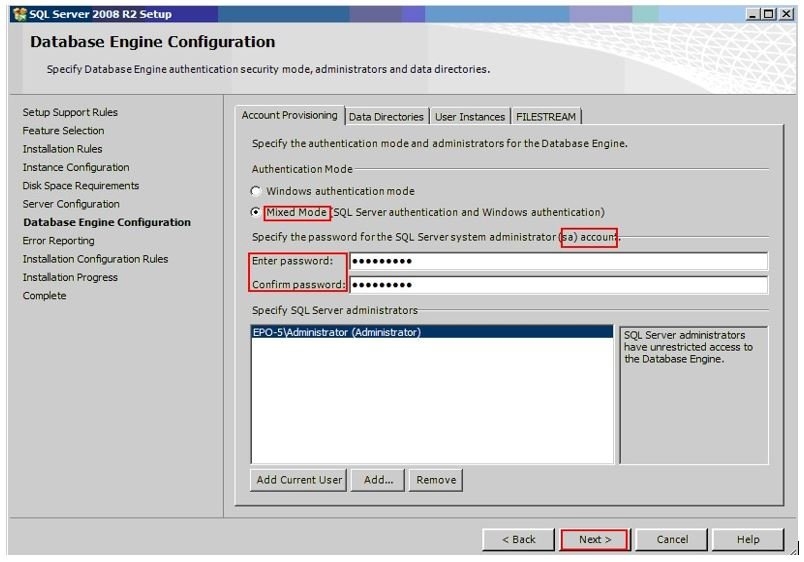Select the Account Provisioning tab
The image size is (804, 562).
(290, 116)
